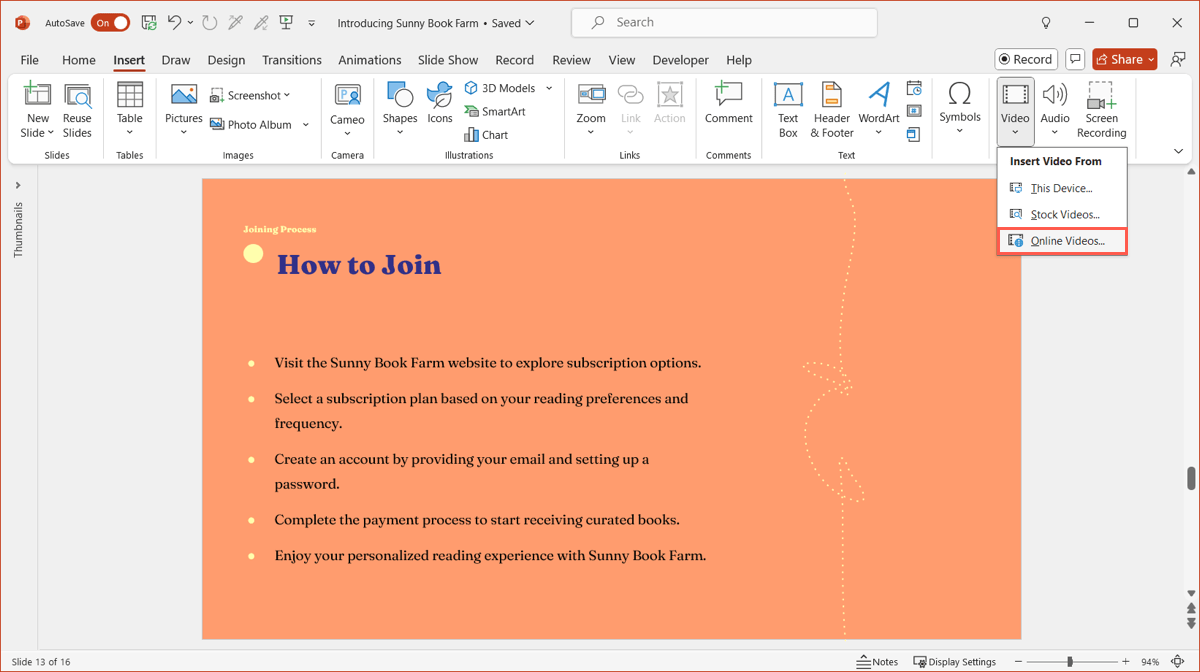Click the How to Join title

point(359,264)
